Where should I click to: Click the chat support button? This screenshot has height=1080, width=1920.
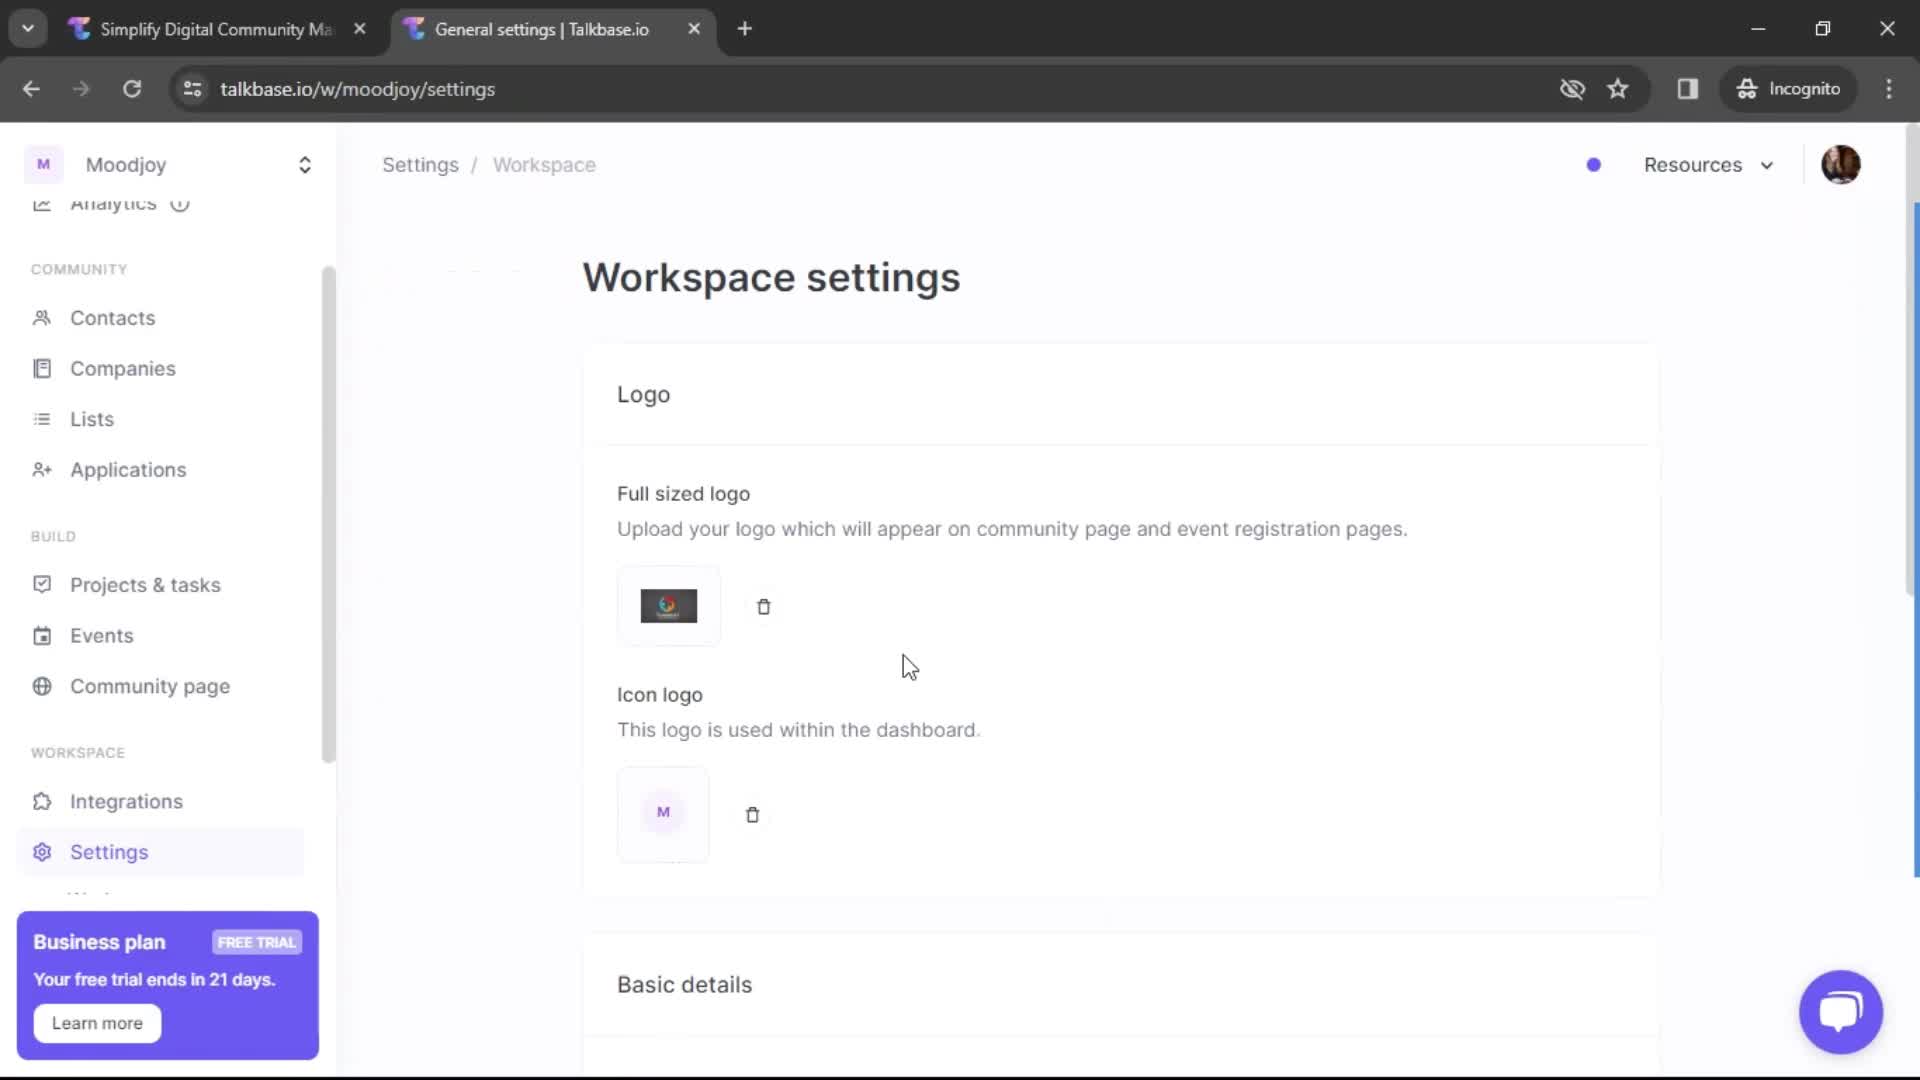pyautogui.click(x=1841, y=1010)
